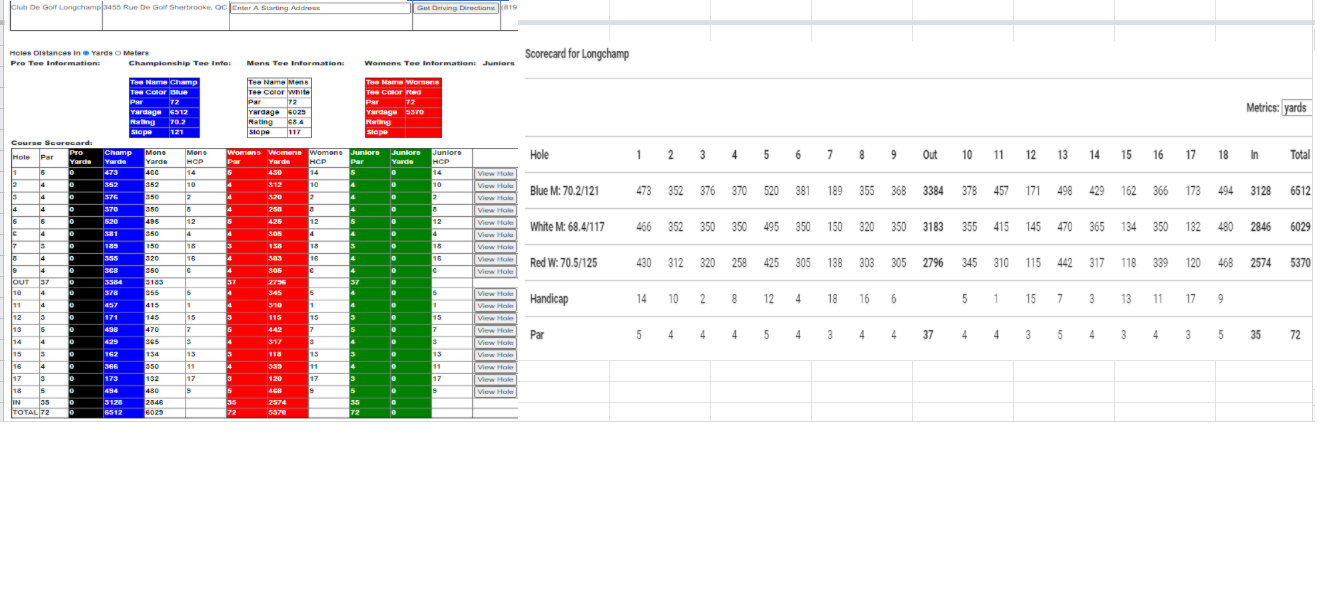Click the Juniors Par column header
1338x594 pixels.
(369, 157)
